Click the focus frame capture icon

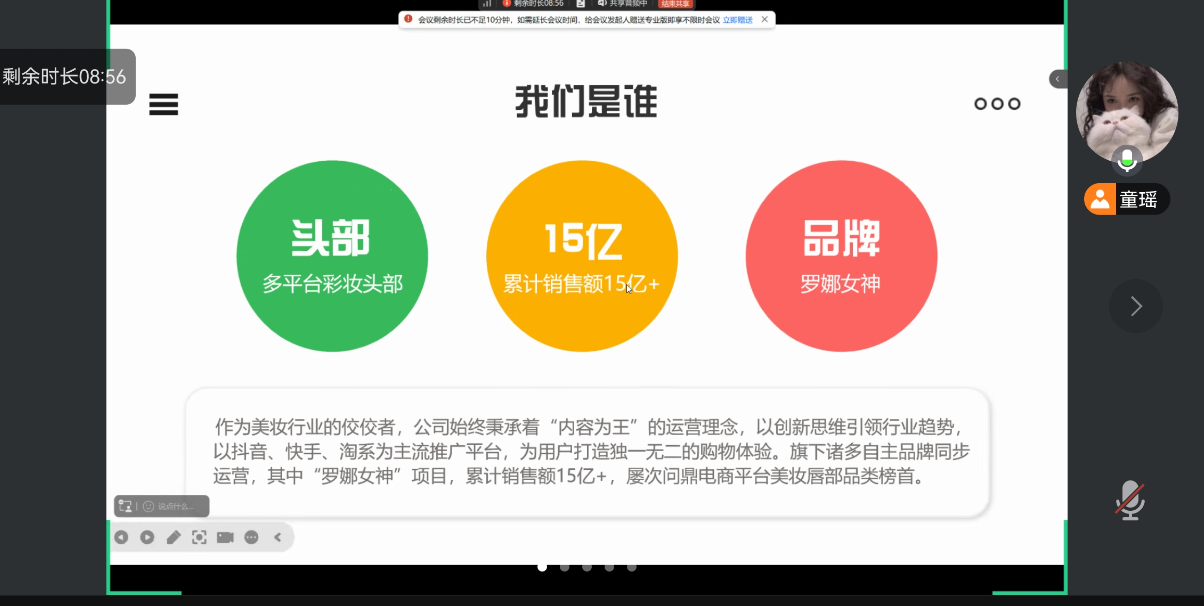point(199,537)
